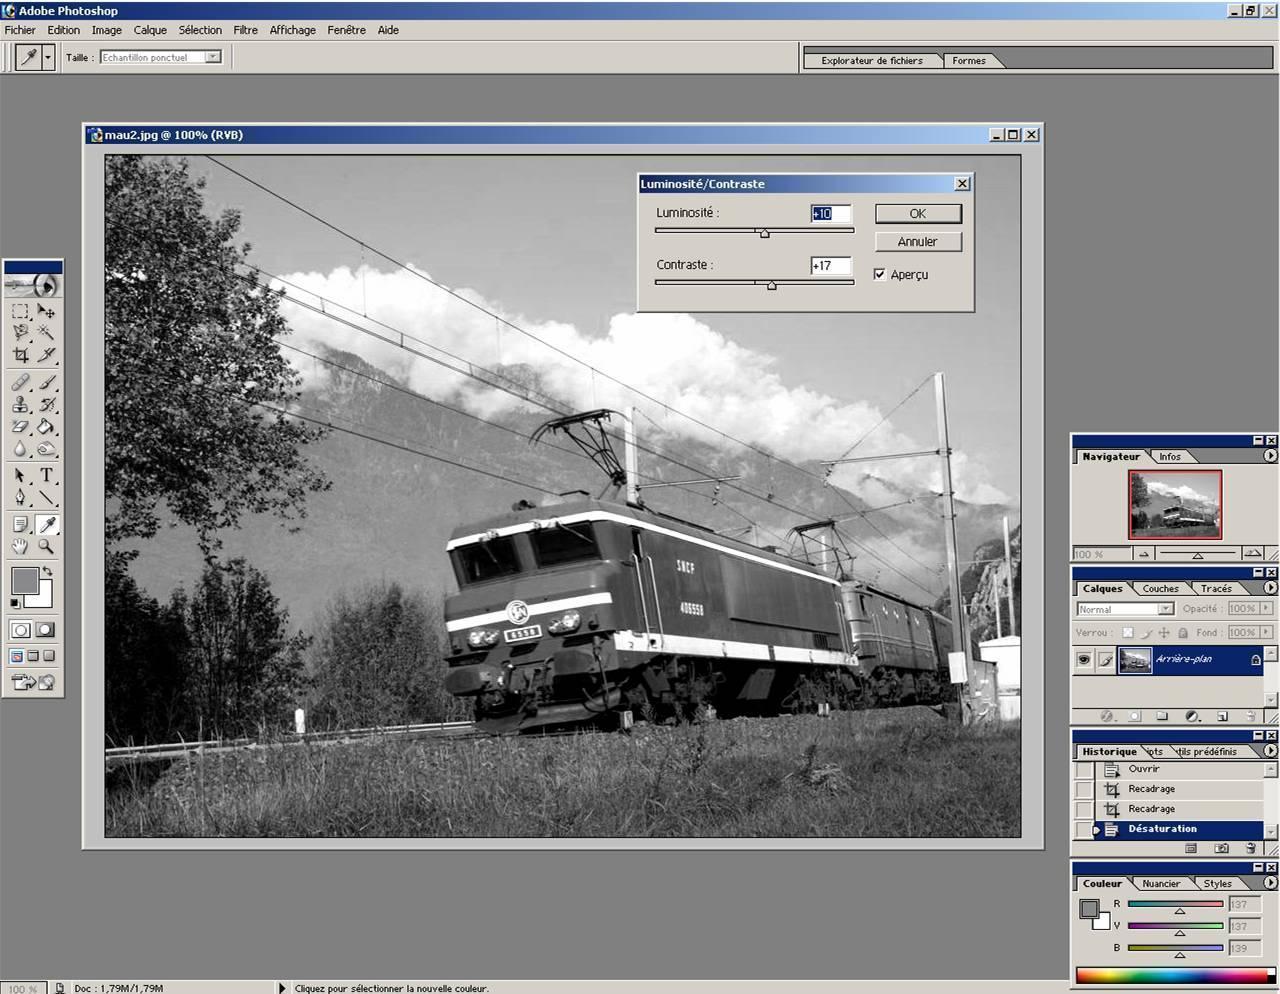Select the Magic Wand tool
The width and height of the screenshot is (1280, 994).
click(46, 332)
